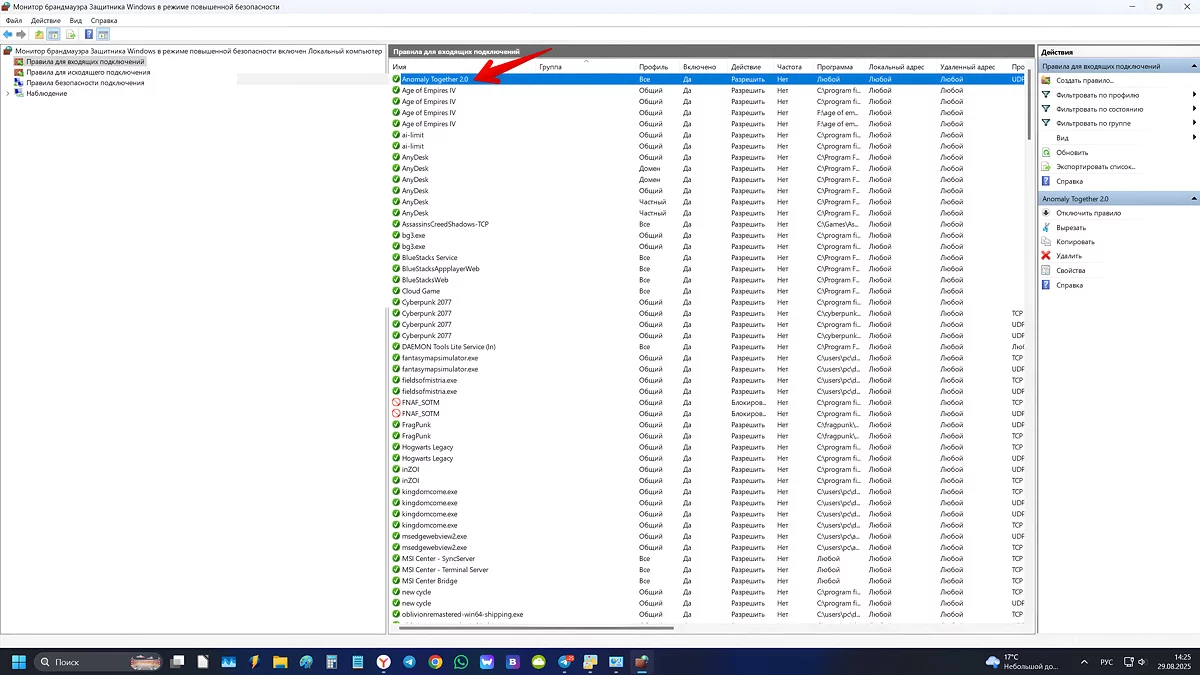
Task: Open the Действие menu
Action: point(45,20)
